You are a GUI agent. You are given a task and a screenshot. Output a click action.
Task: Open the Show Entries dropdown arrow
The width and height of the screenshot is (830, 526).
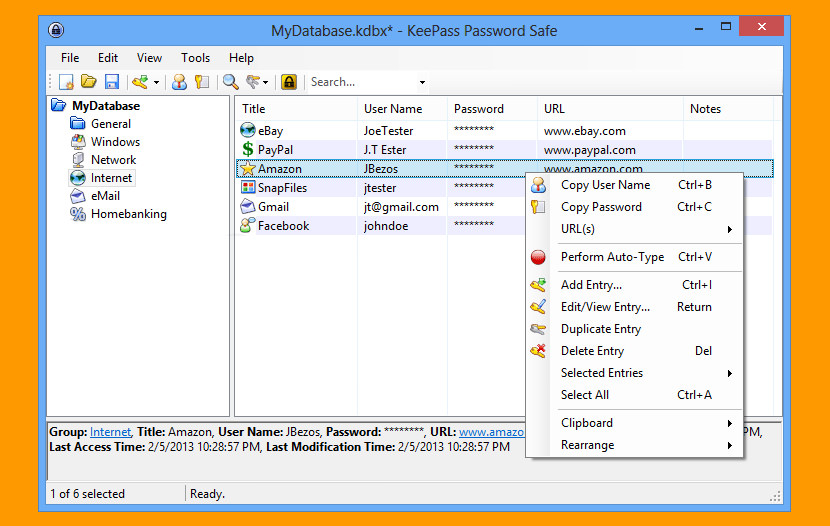click(265, 83)
